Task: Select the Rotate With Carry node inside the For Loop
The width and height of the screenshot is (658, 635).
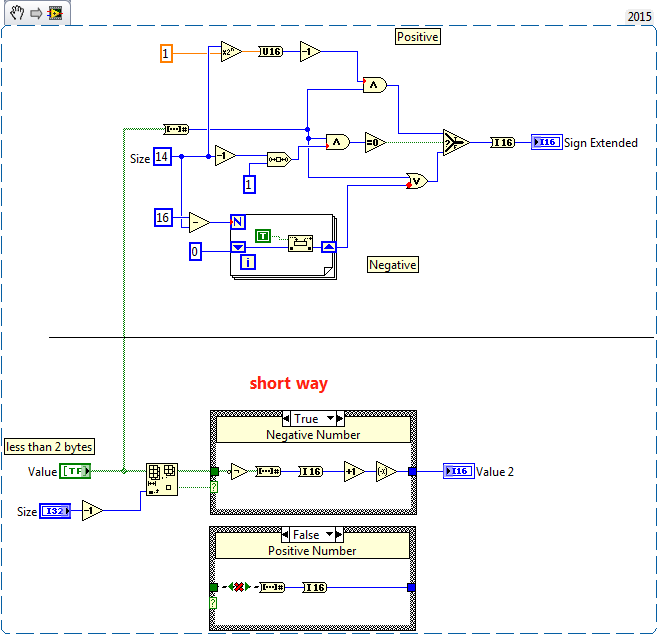Action: pyautogui.click(x=300, y=243)
